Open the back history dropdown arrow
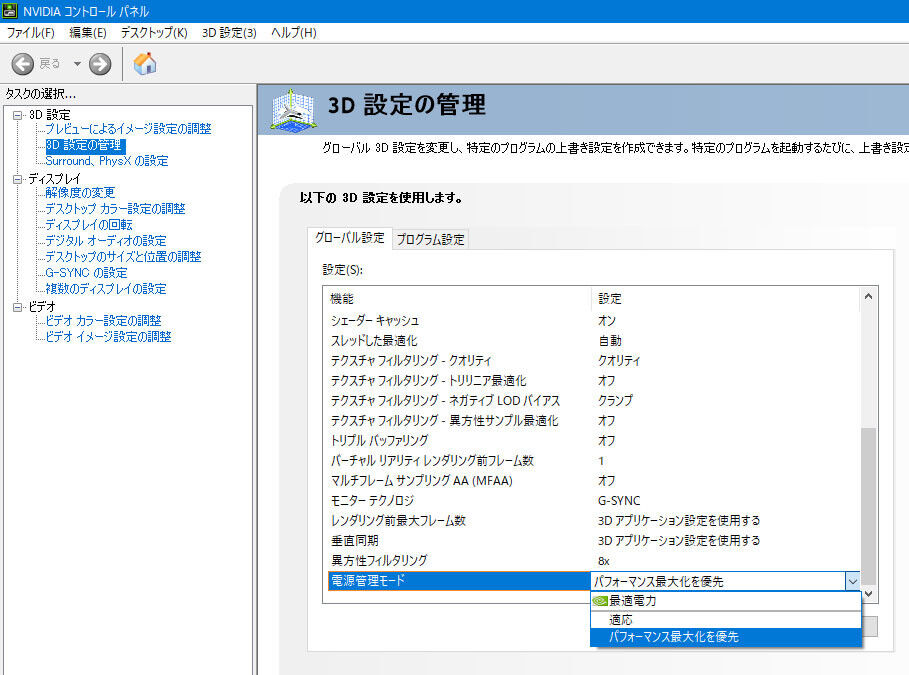Screen dimensions: 909x675 (77, 64)
